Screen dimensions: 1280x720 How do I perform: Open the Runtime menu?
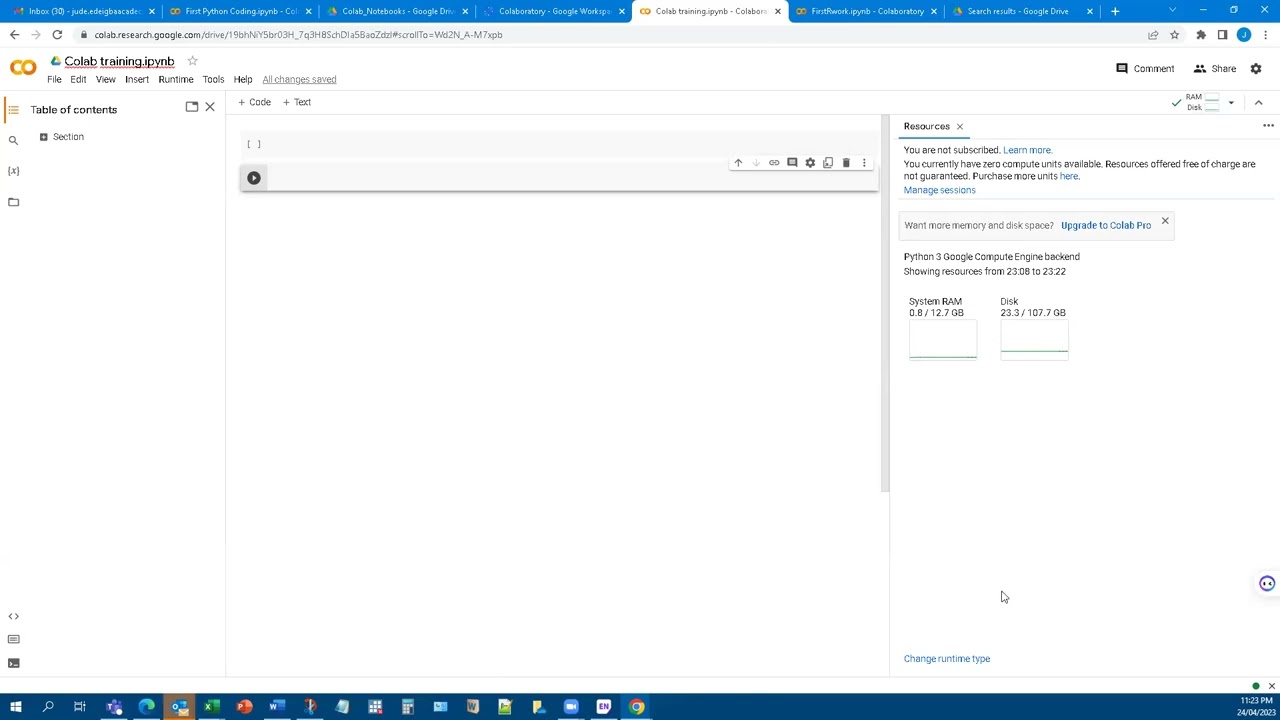coord(176,79)
